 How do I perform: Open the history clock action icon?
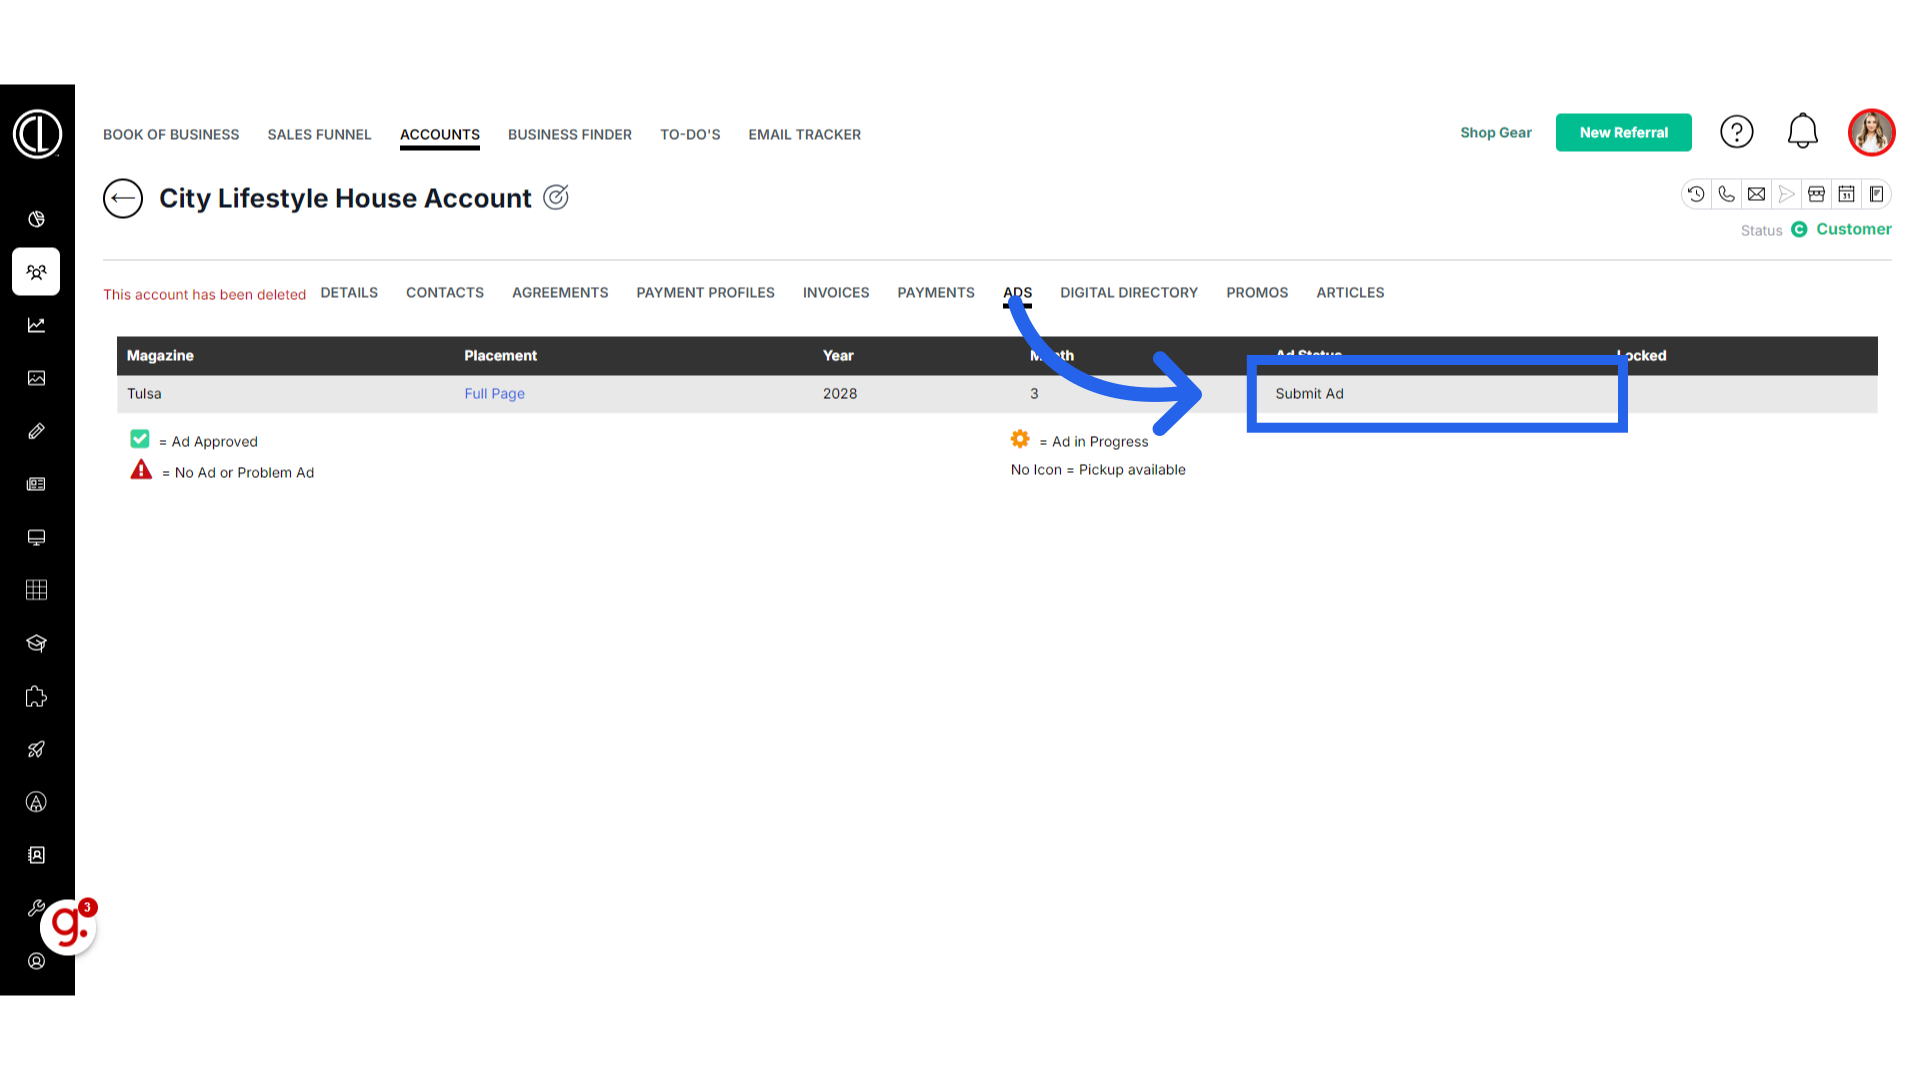[1696, 194]
